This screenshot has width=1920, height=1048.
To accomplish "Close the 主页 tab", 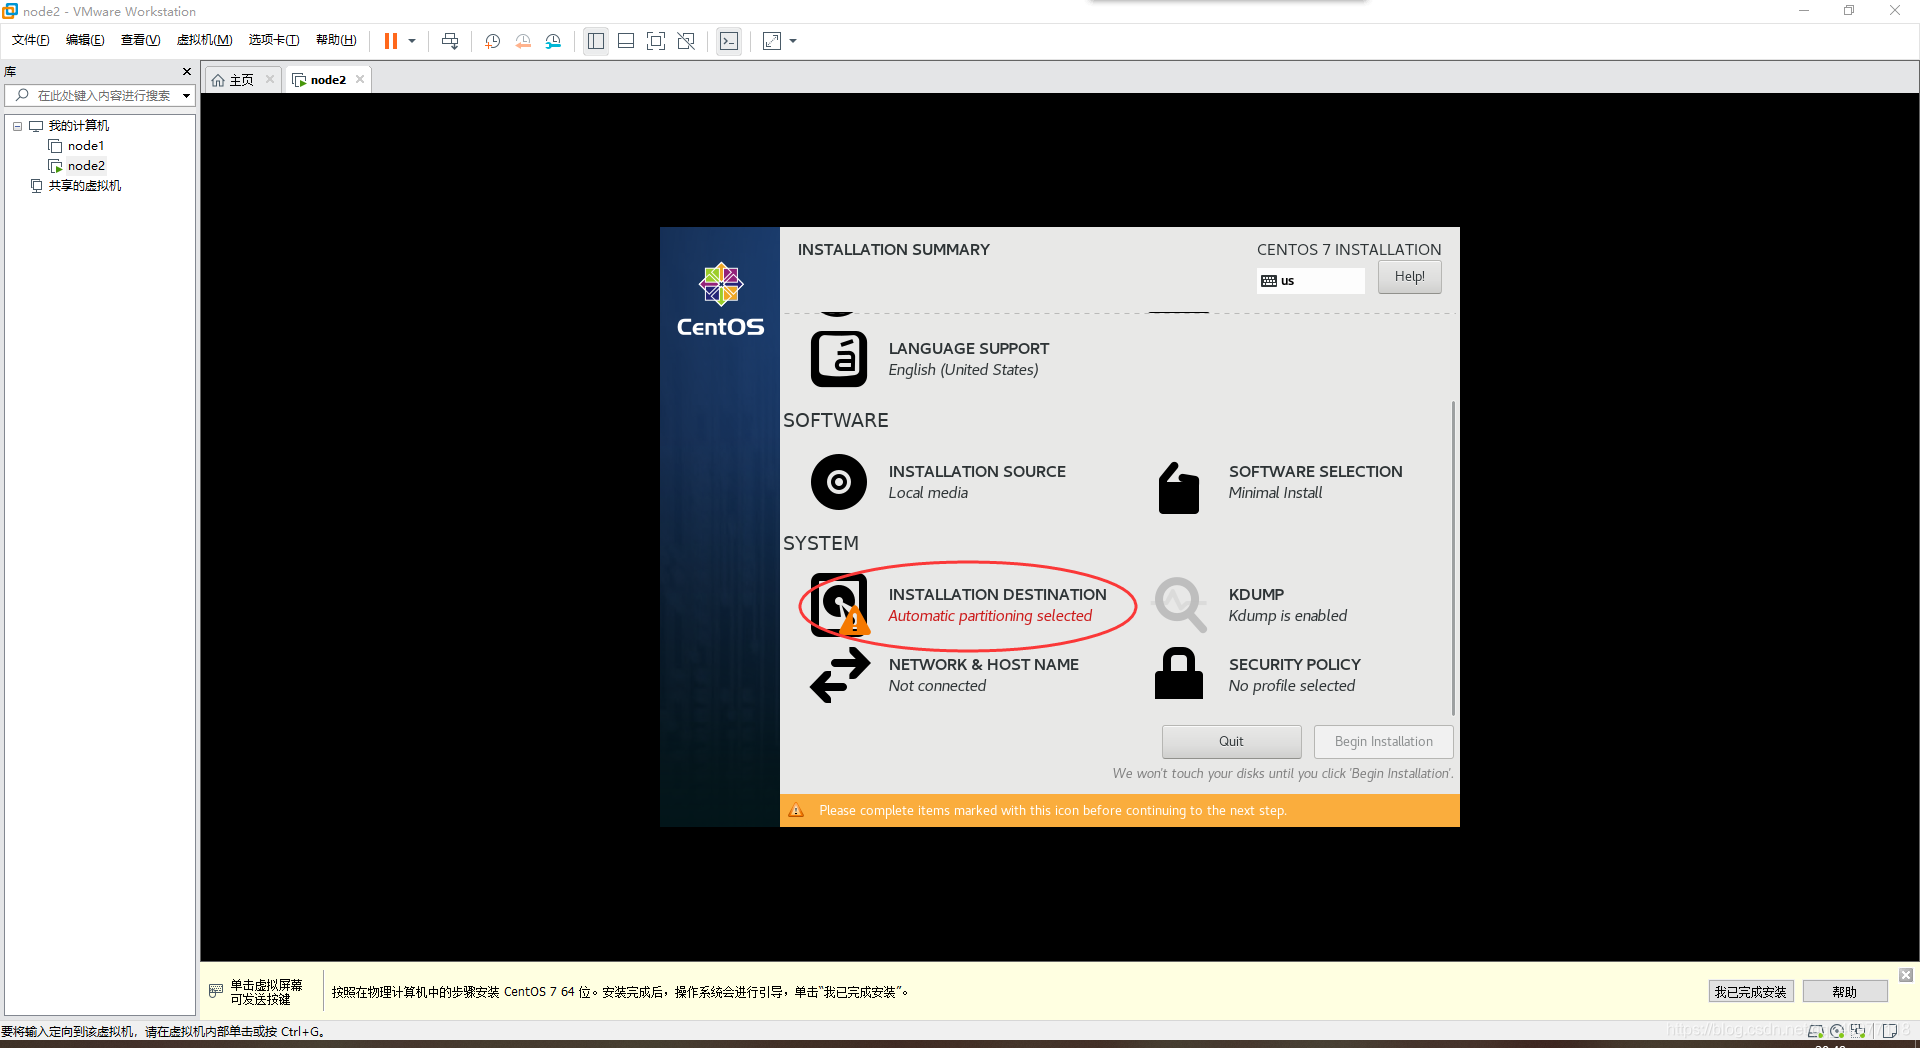I will [270, 79].
